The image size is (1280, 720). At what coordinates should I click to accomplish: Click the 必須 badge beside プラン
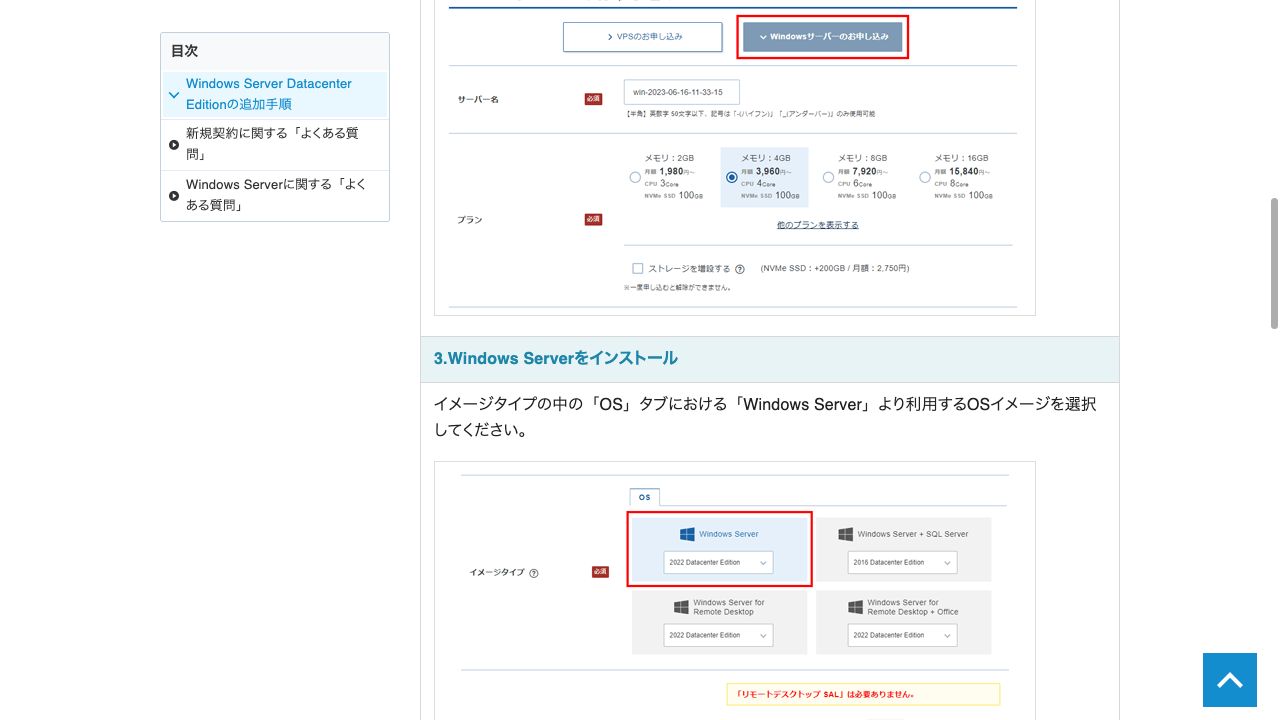[593, 219]
